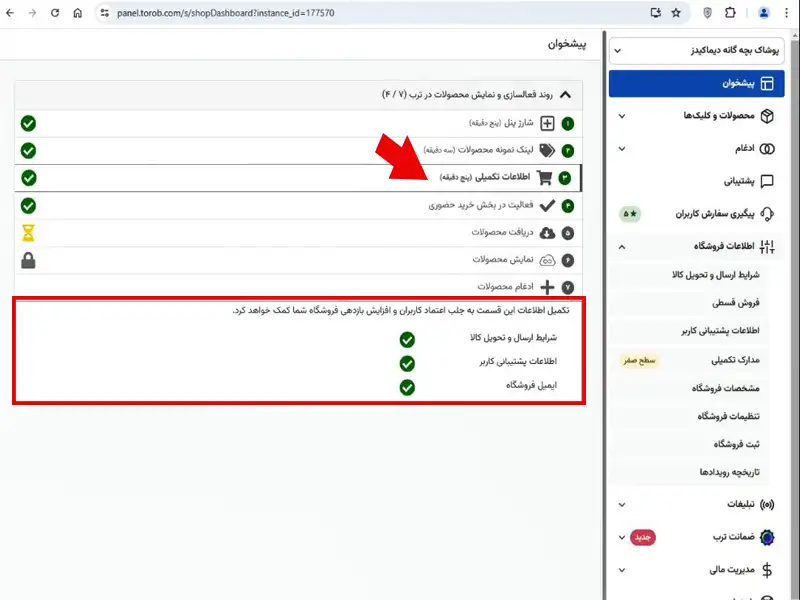Click the dollar icon for مدیریت مالی
The height and width of the screenshot is (600, 800).
click(767, 570)
